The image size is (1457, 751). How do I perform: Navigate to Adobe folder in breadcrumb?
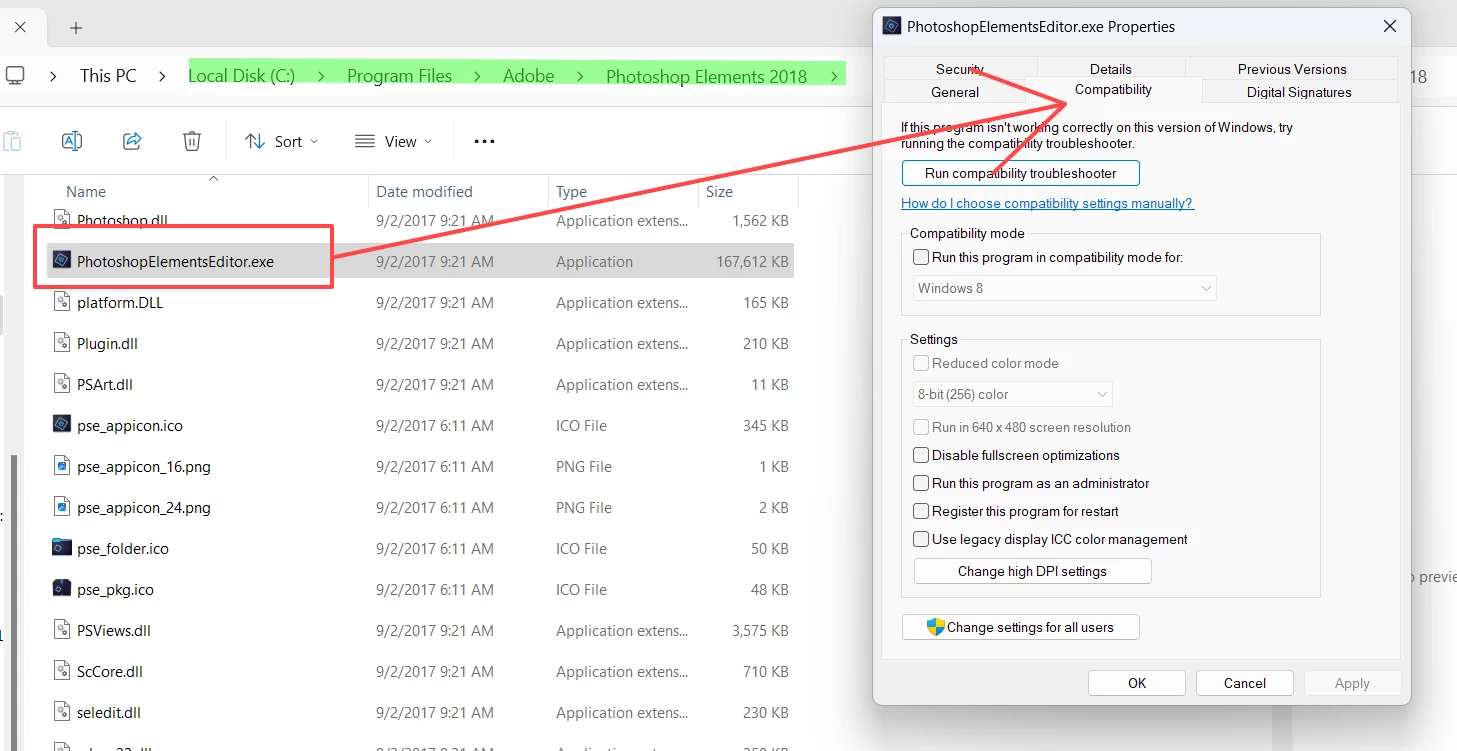point(528,76)
